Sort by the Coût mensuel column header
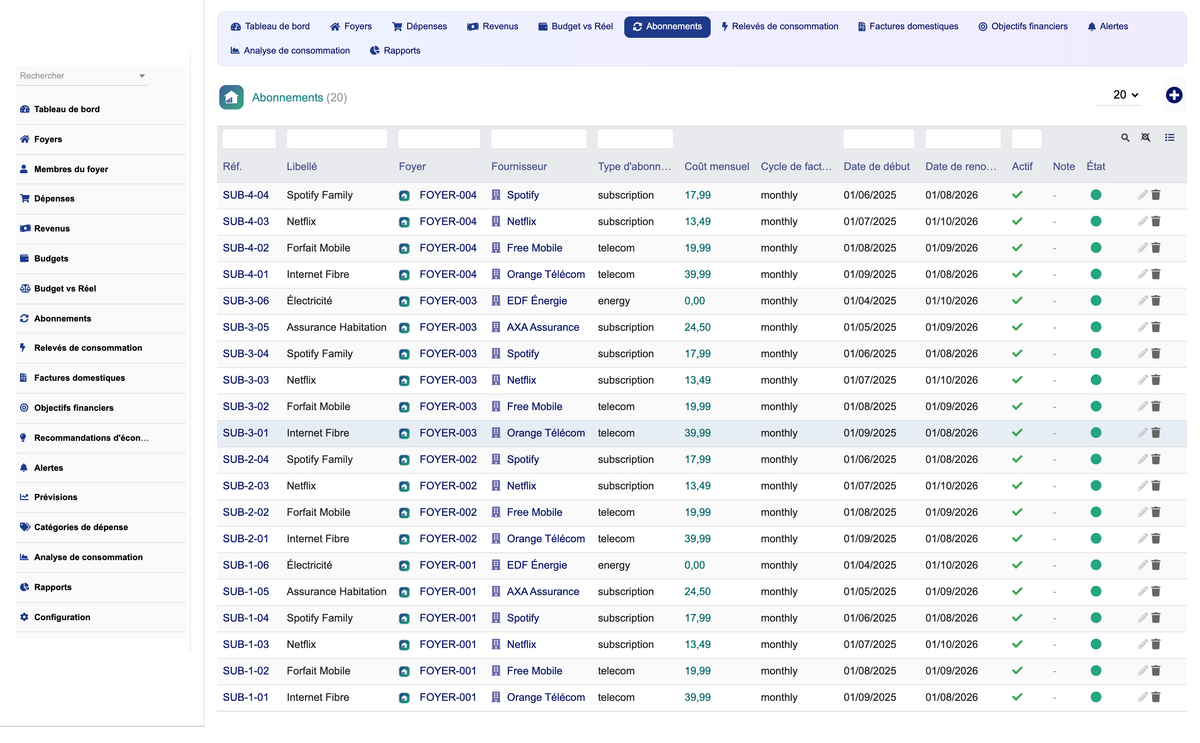 (717, 167)
